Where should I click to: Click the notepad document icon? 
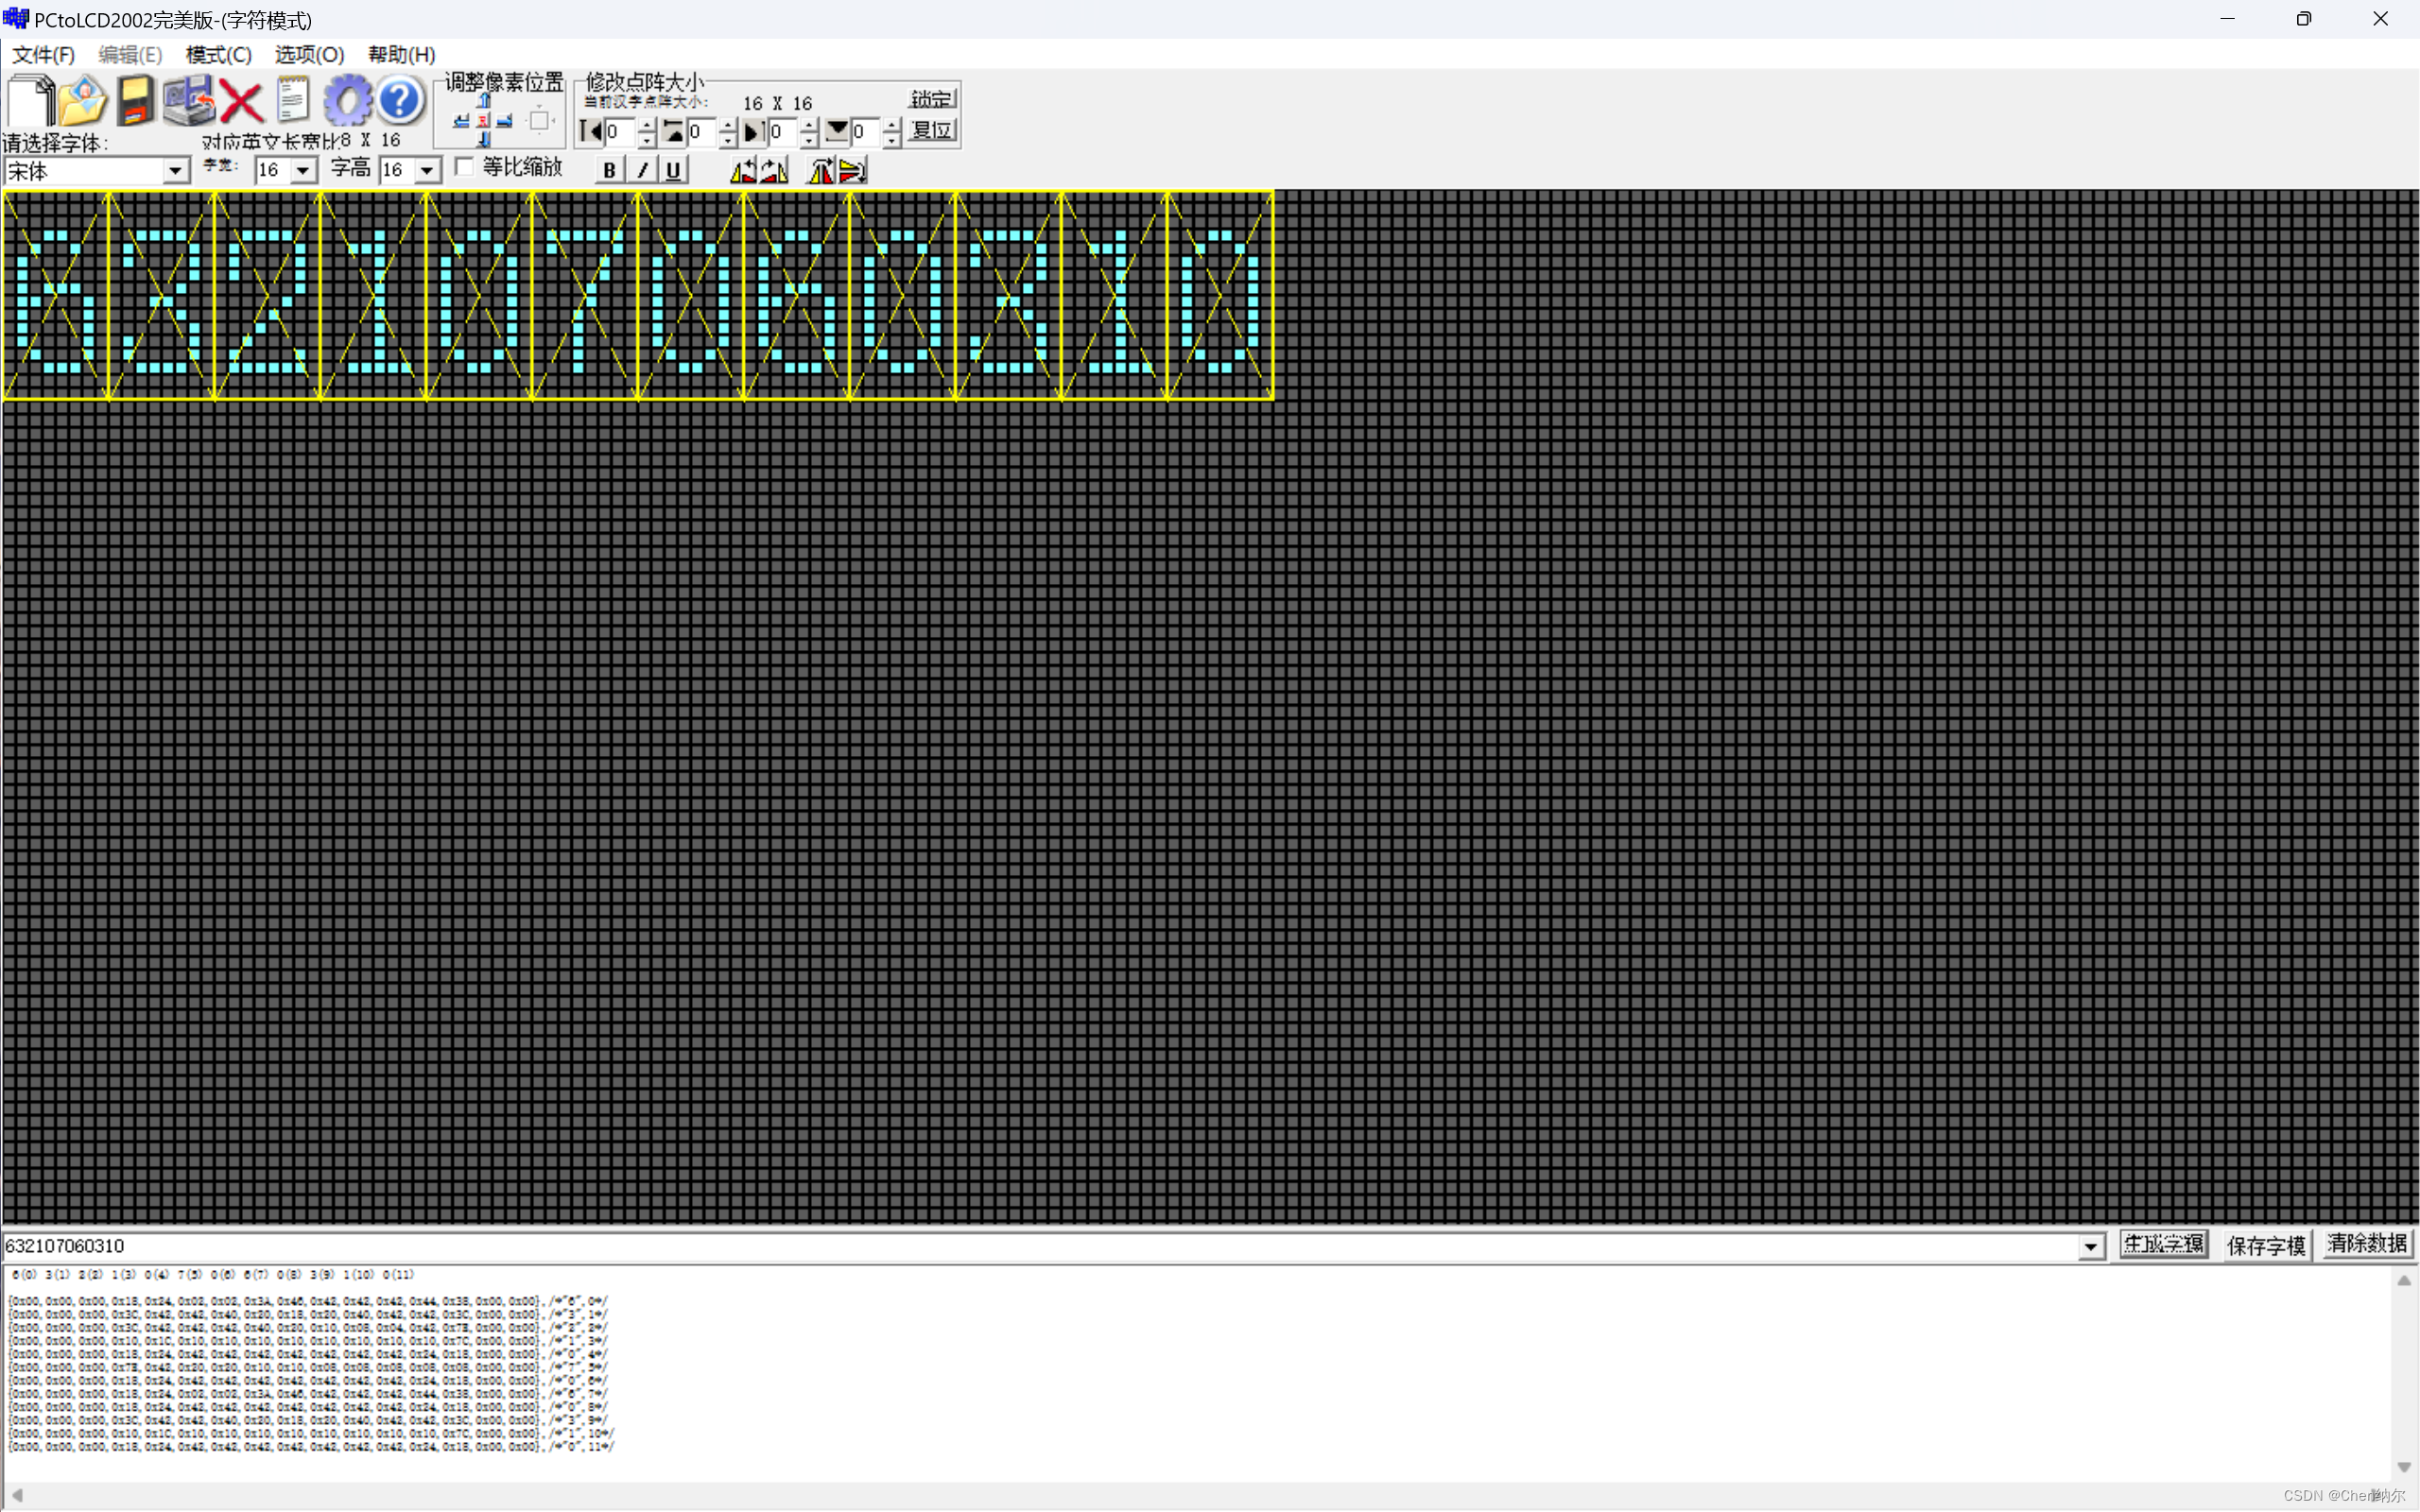point(293,100)
